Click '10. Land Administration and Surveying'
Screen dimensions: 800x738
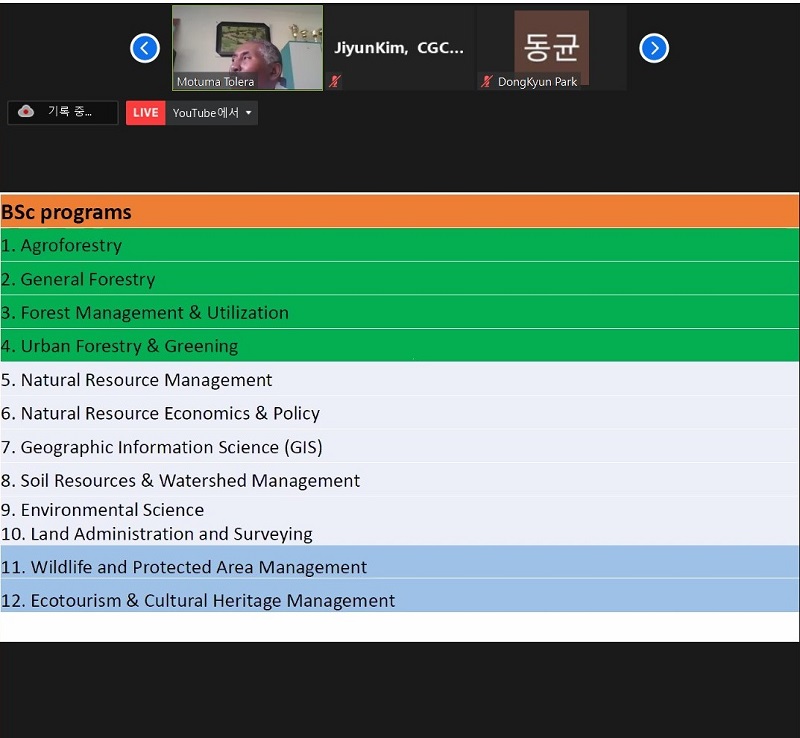[x=157, y=534]
